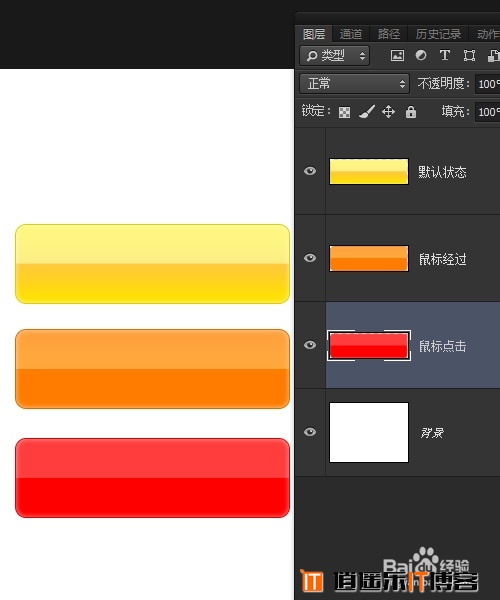The image size is (500, 600).
Task: Select the pixel layer filter icon
Action: [397, 56]
